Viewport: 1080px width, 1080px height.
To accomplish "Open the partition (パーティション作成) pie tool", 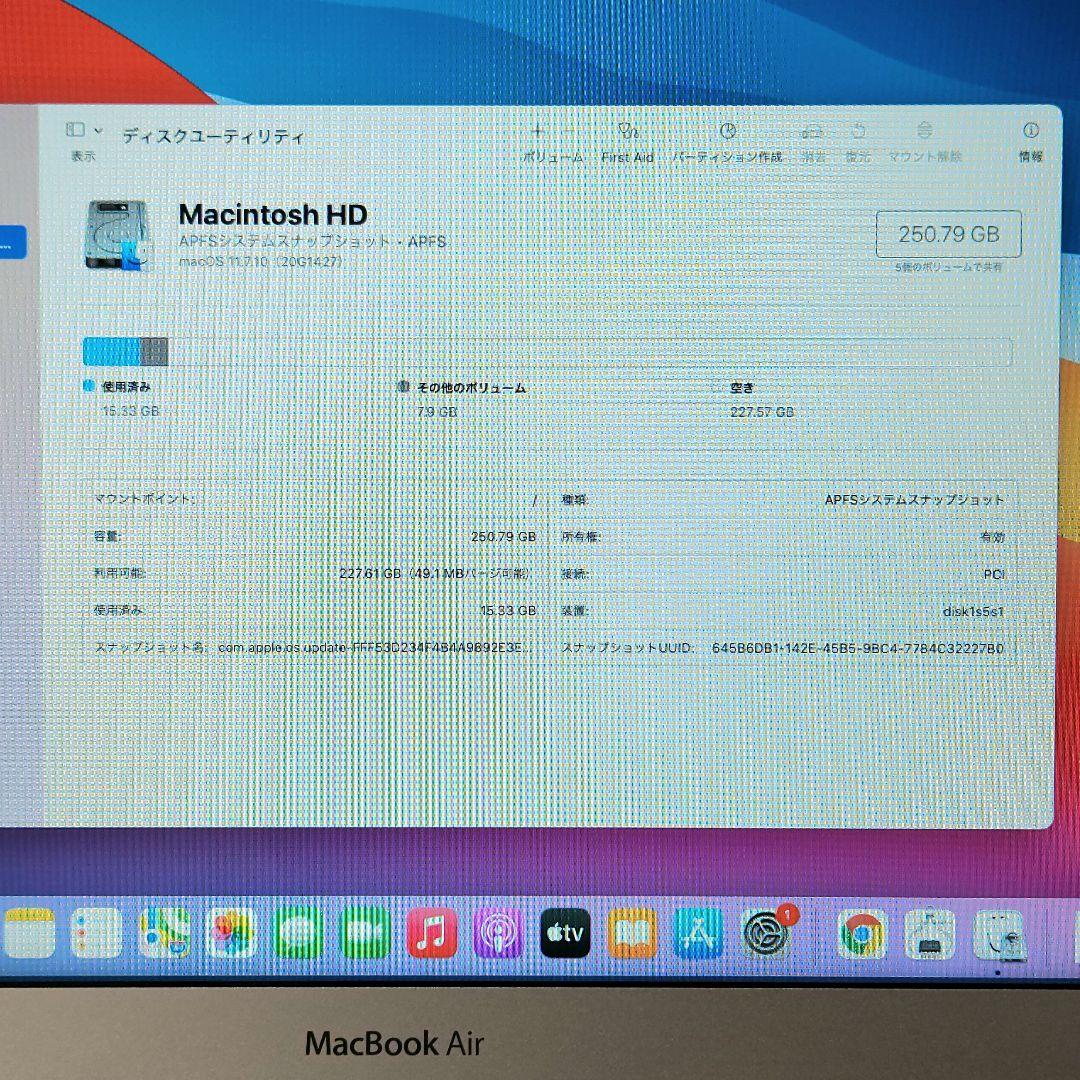I will pyautogui.click(x=728, y=131).
